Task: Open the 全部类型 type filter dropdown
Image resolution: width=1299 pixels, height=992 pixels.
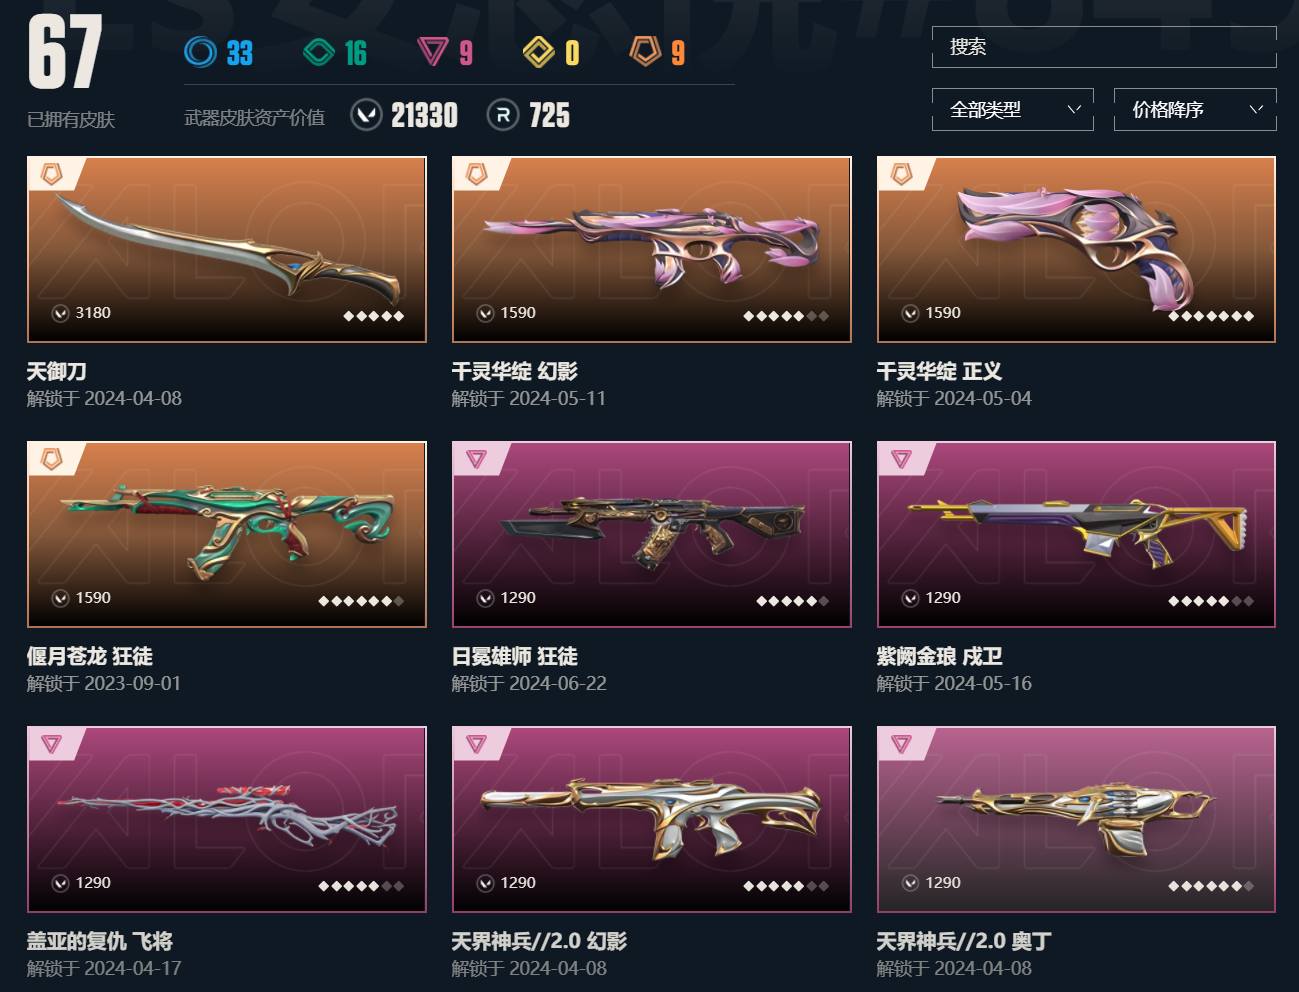Action: click(x=1012, y=109)
